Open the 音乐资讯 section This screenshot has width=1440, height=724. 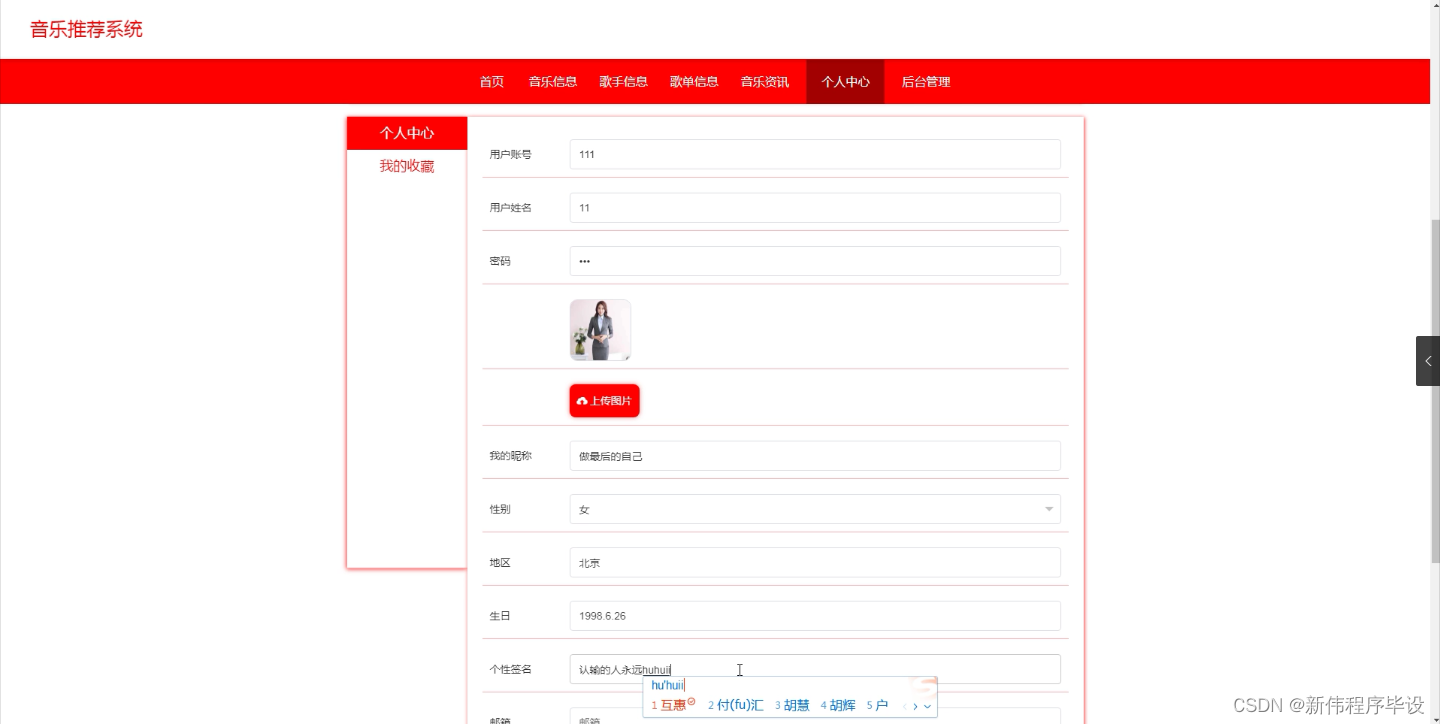tap(765, 81)
